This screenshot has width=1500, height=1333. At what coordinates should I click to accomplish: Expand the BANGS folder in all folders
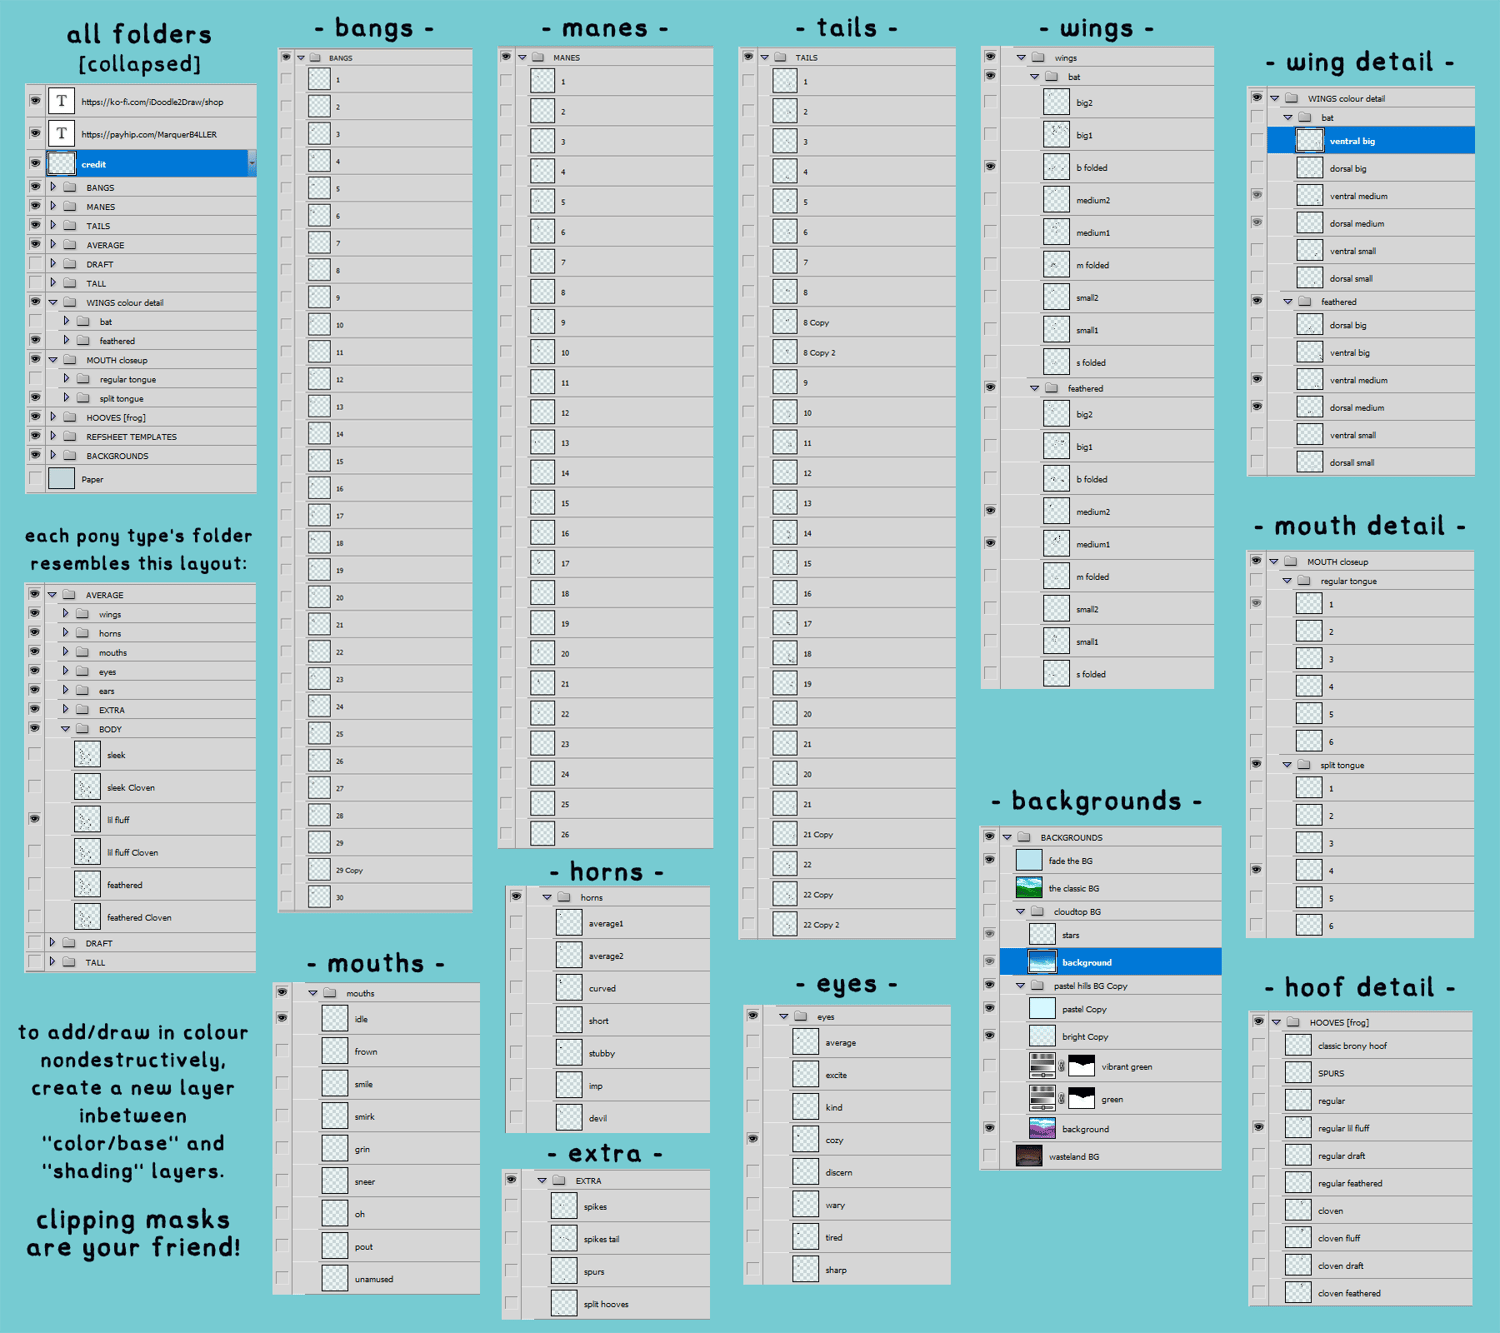coord(53,187)
